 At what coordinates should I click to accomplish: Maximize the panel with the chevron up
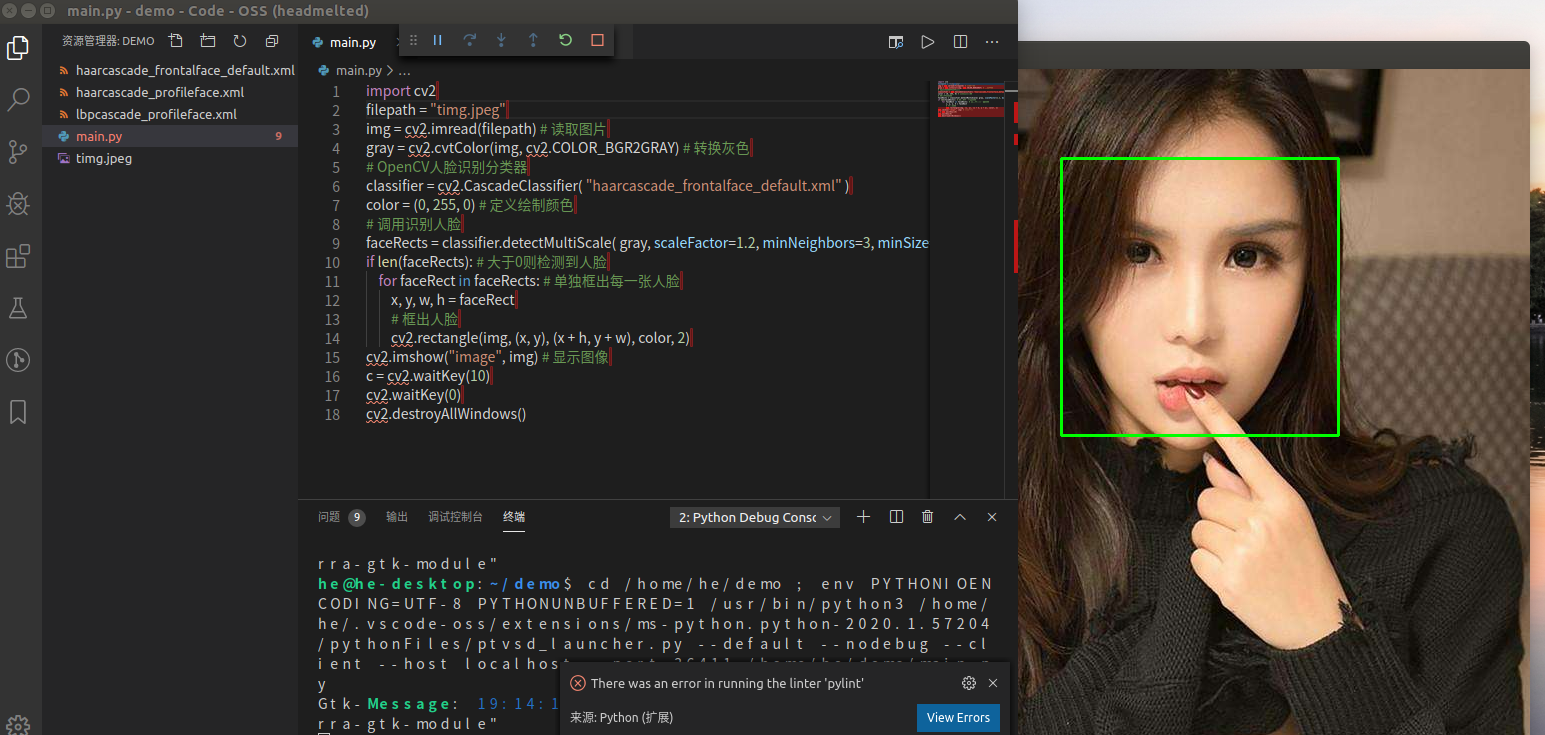[960, 517]
